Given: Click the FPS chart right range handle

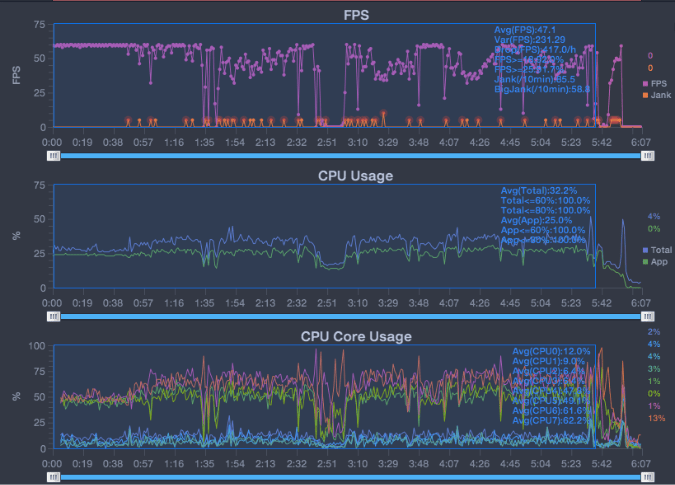Looking at the screenshot, I should [648, 155].
